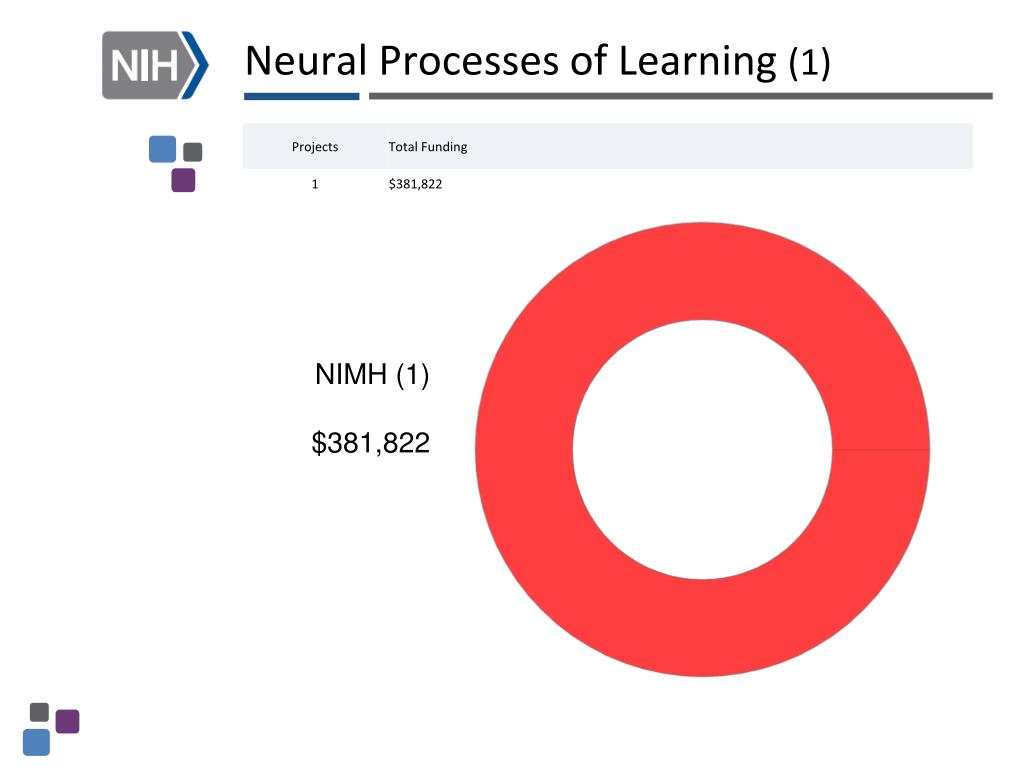The width and height of the screenshot is (1024, 768).
Task: Click the Neural Processes of Learning title
Action: 511,61
